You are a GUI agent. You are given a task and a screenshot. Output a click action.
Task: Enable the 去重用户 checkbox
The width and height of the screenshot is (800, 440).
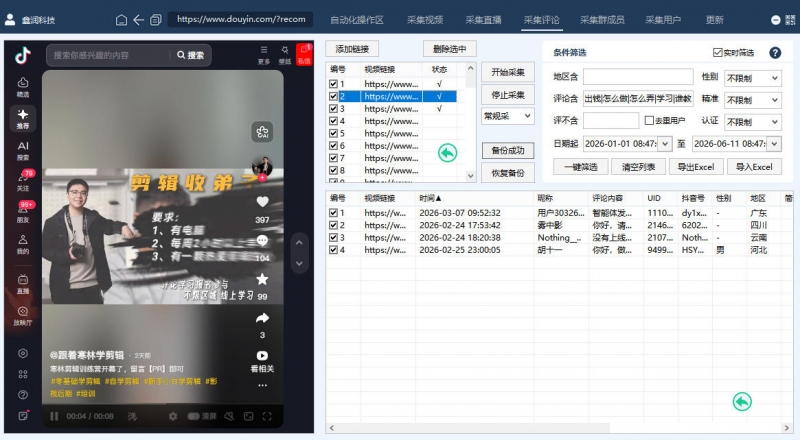(x=648, y=121)
